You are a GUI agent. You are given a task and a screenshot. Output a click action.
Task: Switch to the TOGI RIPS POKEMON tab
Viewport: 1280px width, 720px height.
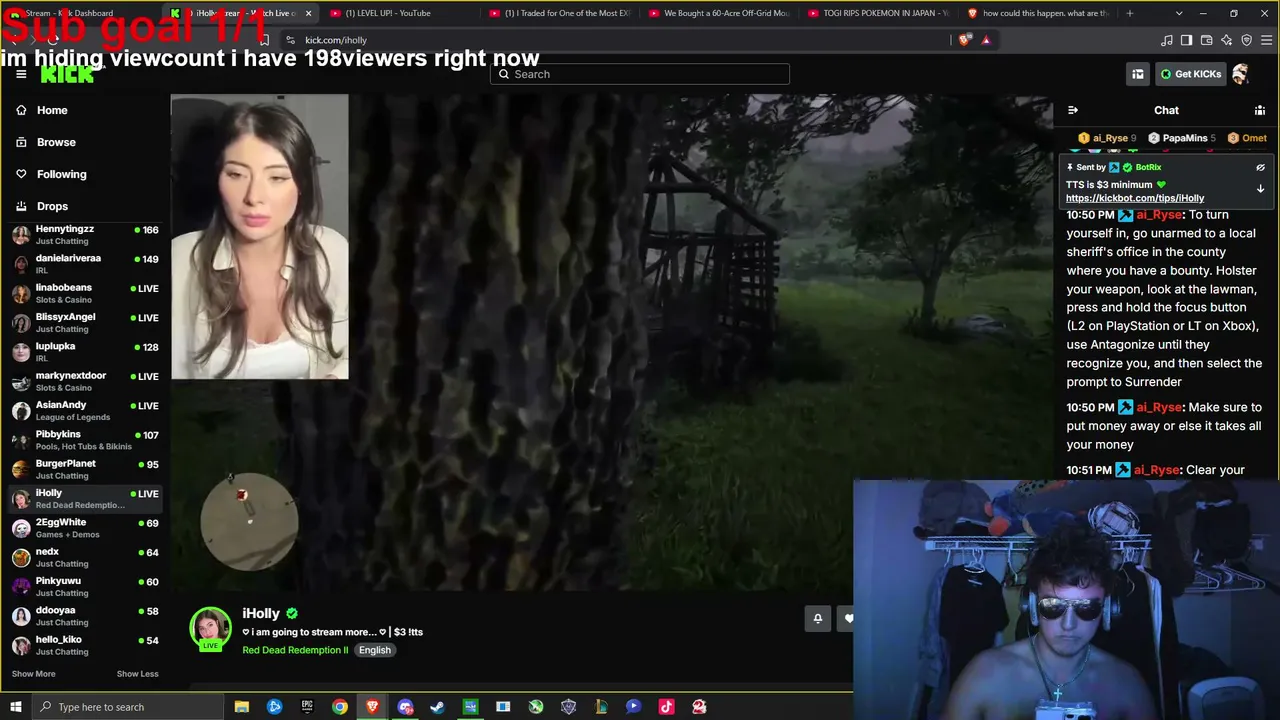[x=880, y=13]
